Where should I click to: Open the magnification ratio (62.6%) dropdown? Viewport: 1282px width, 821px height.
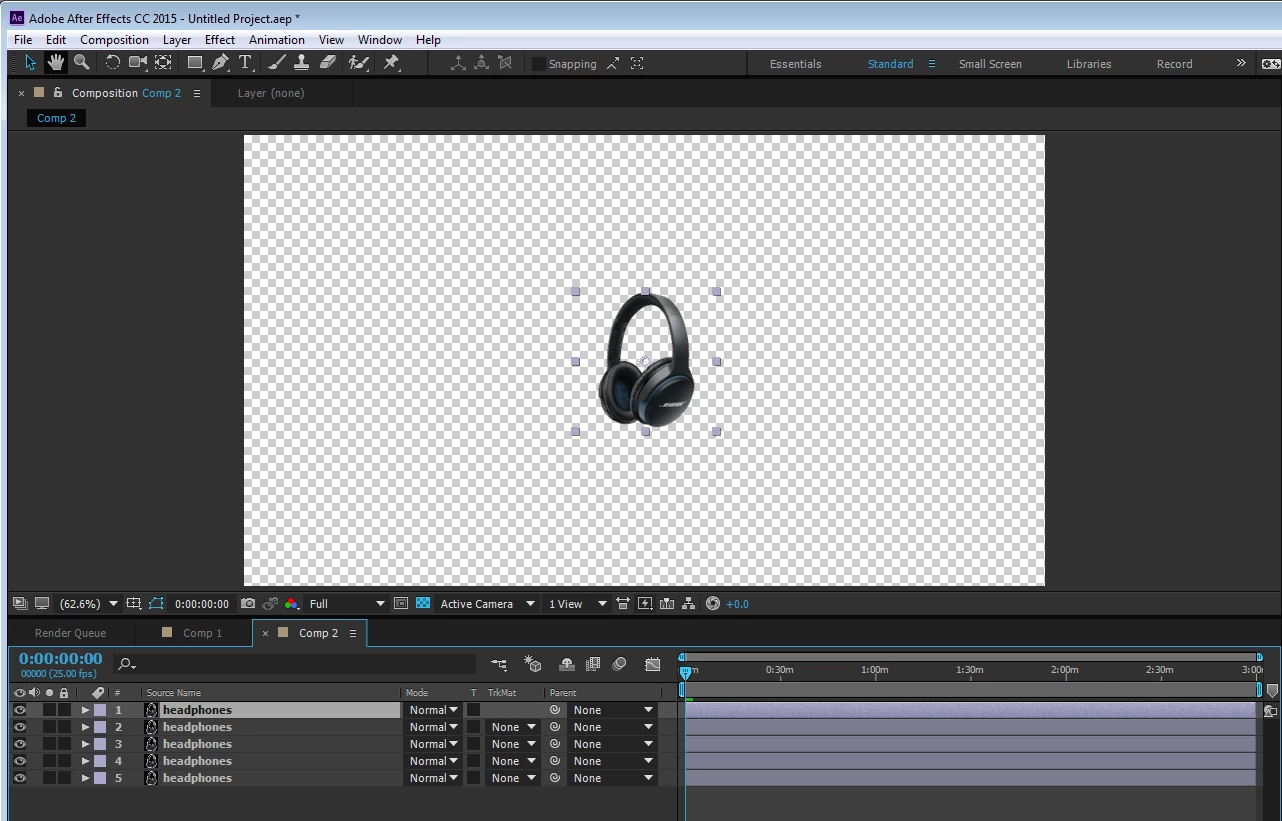coord(89,604)
